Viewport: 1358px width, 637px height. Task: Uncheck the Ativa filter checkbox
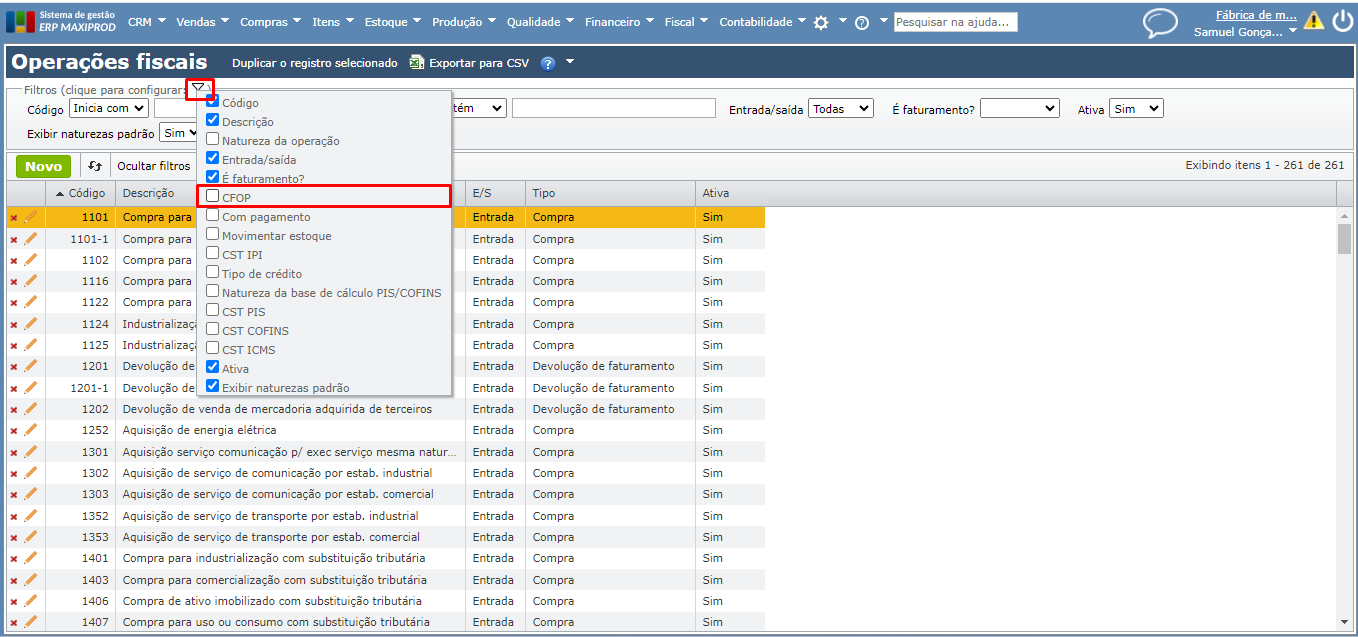(x=213, y=368)
